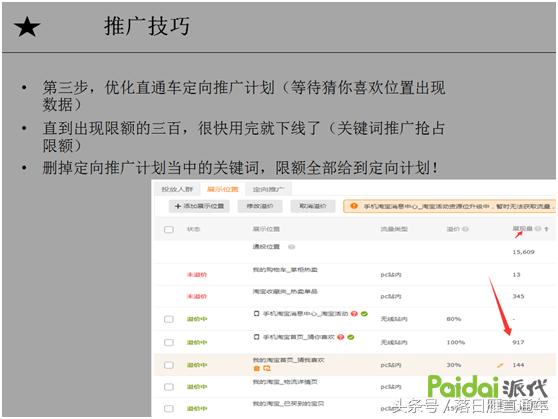
Task: Click the sort arrow next to 展现量 header
Action: 546,229
